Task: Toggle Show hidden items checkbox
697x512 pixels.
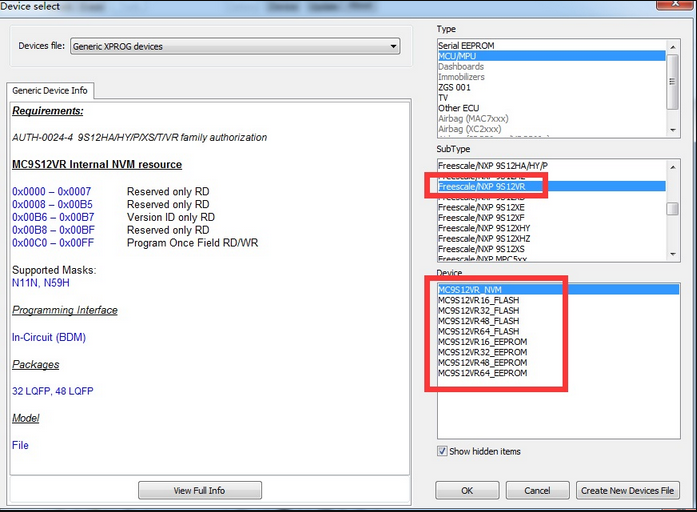Action: [442, 451]
